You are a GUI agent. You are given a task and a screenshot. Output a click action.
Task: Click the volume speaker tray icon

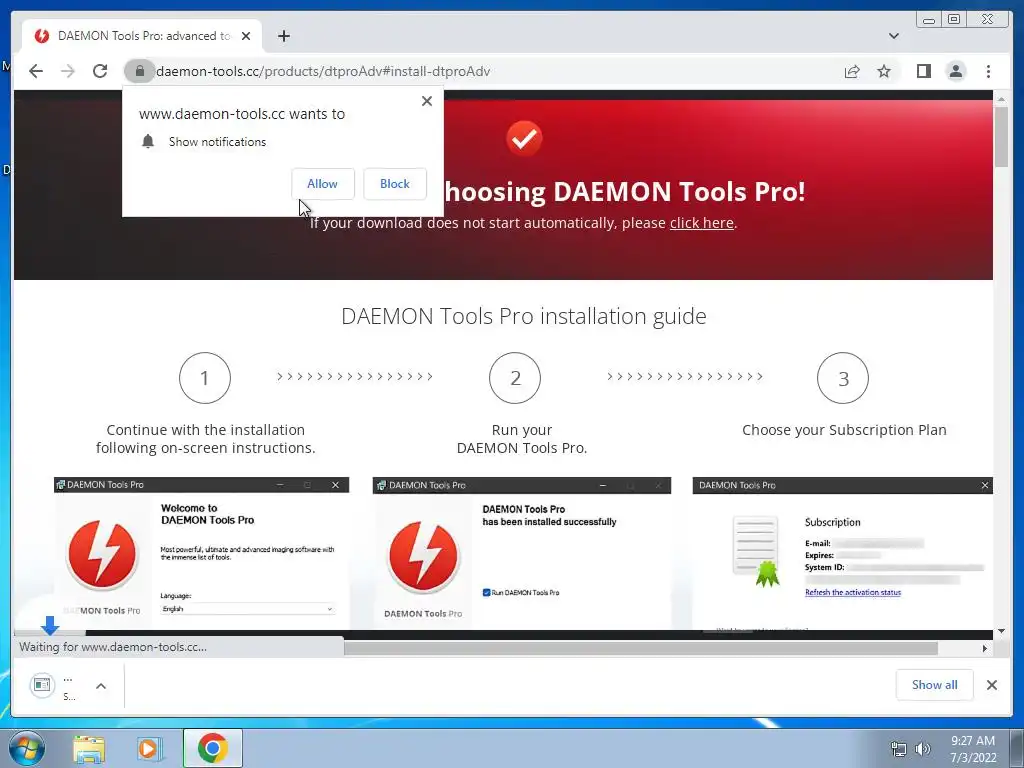(x=923, y=750)
